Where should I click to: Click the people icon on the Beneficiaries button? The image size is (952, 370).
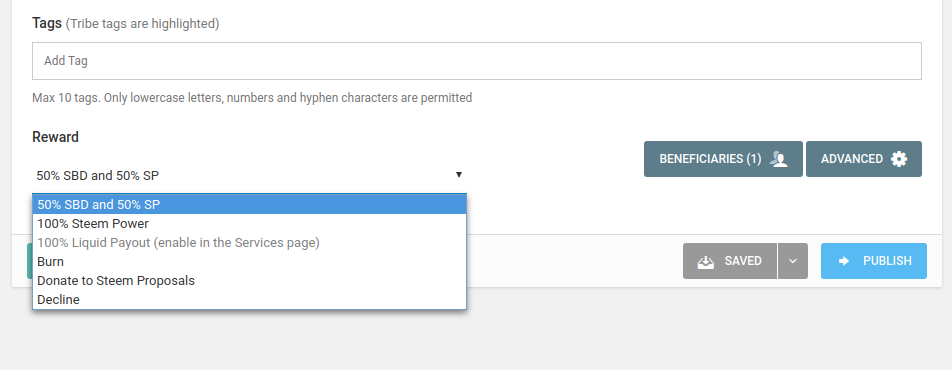(778, 159)
